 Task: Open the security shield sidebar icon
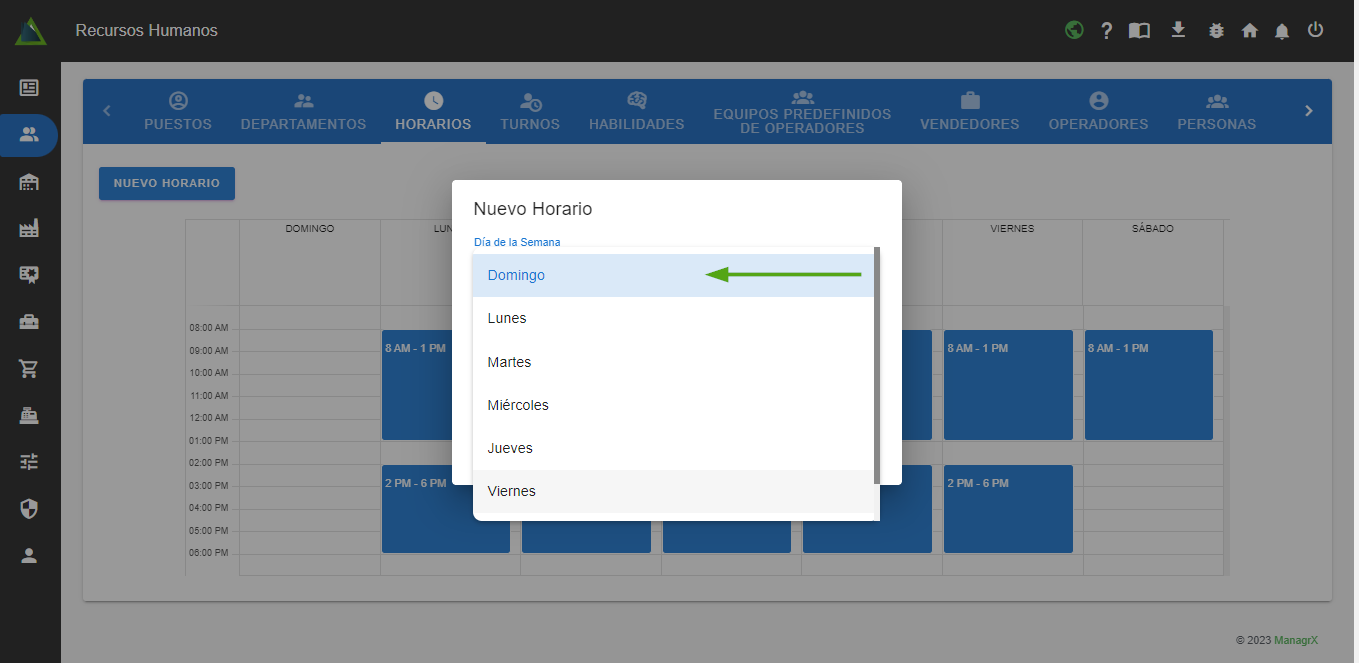click(29, 509)
